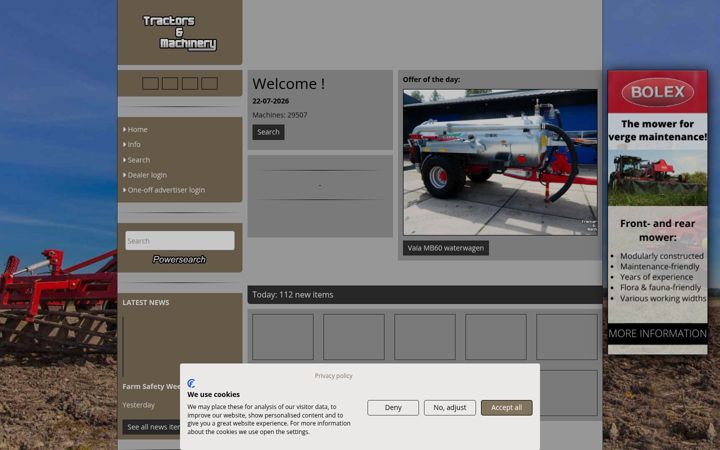720x450 pixels.
Task: Open the Privacy policy link
Action: pyautogui.click(x=333, y=376)
